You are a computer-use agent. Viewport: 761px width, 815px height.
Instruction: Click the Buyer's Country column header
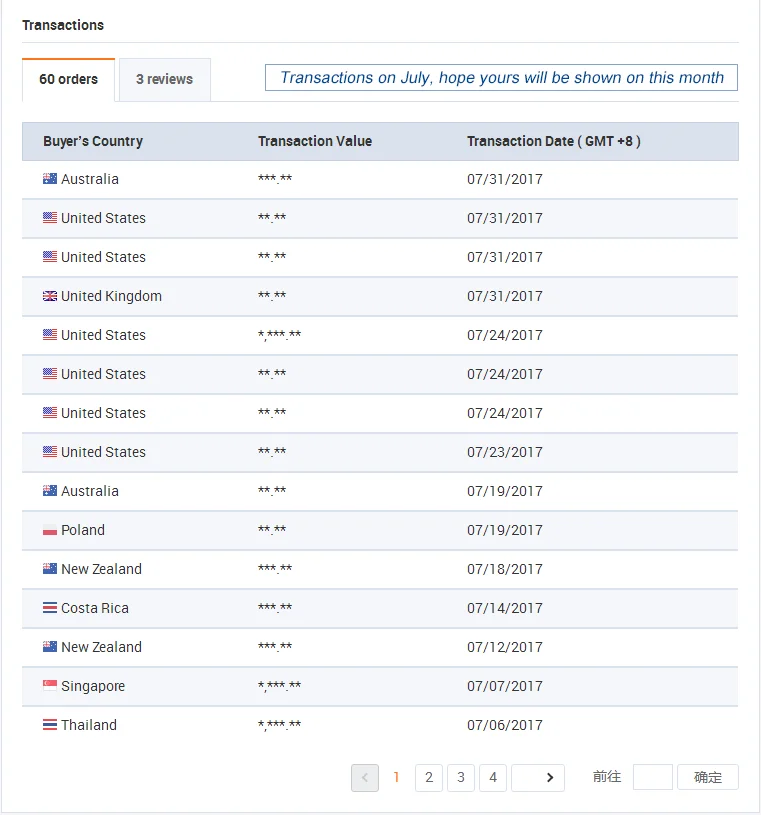(93, 141)
